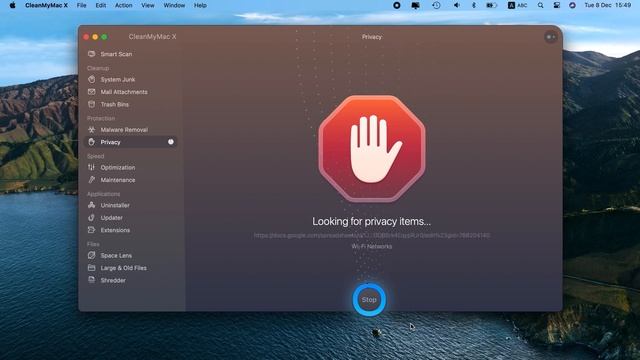This screenshot has width=640, height=360.
Task: Click the Privacy scanning progress indicator
Action: click(171, 142)
